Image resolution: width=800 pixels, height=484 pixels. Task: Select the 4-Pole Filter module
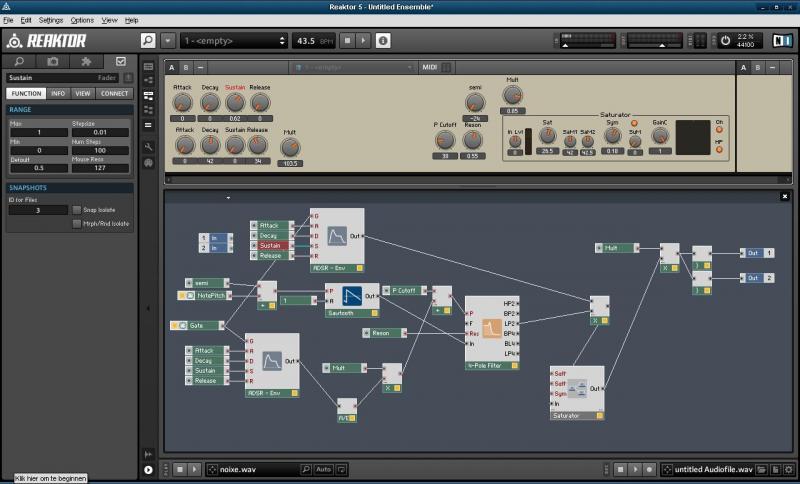pyautogui.click(x=492, y=333)
